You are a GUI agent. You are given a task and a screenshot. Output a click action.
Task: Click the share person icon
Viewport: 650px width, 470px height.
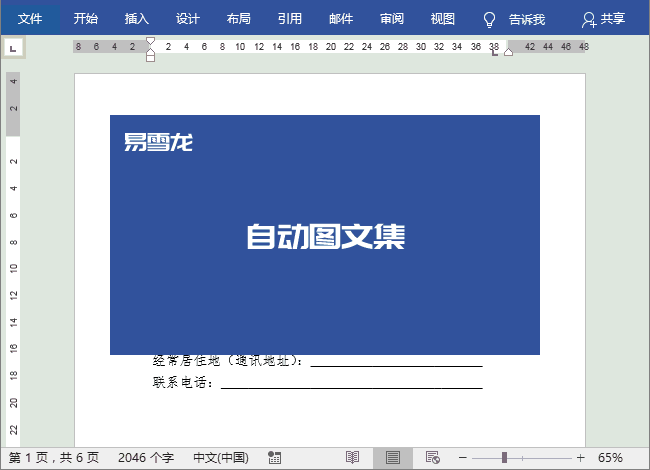tap(589, 19)
